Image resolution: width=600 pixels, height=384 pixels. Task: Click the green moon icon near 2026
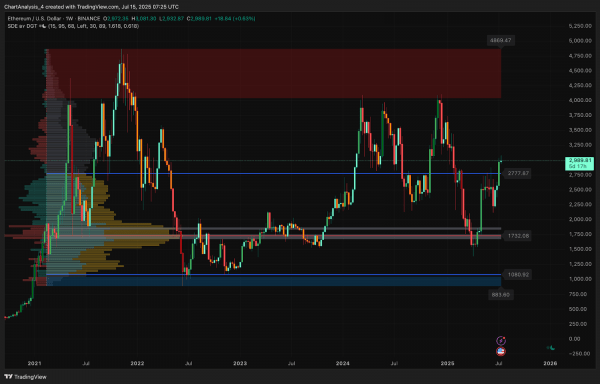pos(551,348)
